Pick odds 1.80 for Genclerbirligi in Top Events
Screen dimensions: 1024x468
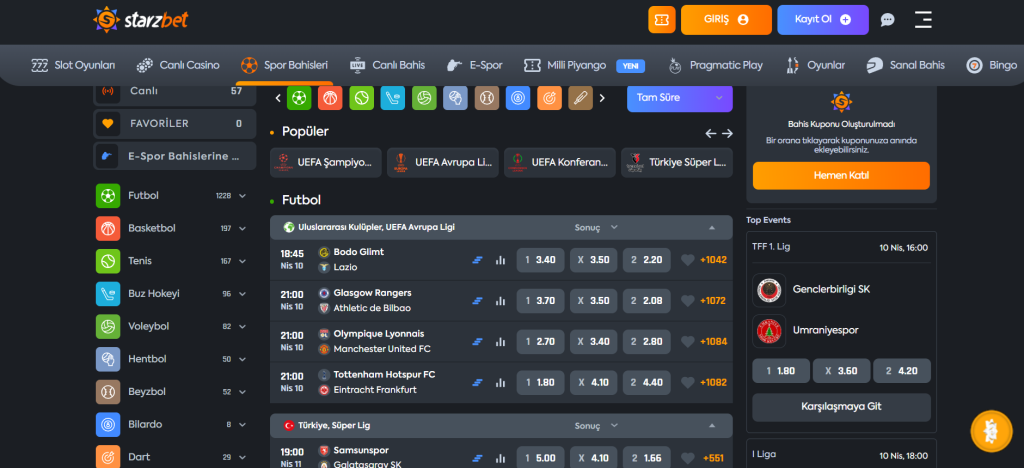click(x=781, y=371)
